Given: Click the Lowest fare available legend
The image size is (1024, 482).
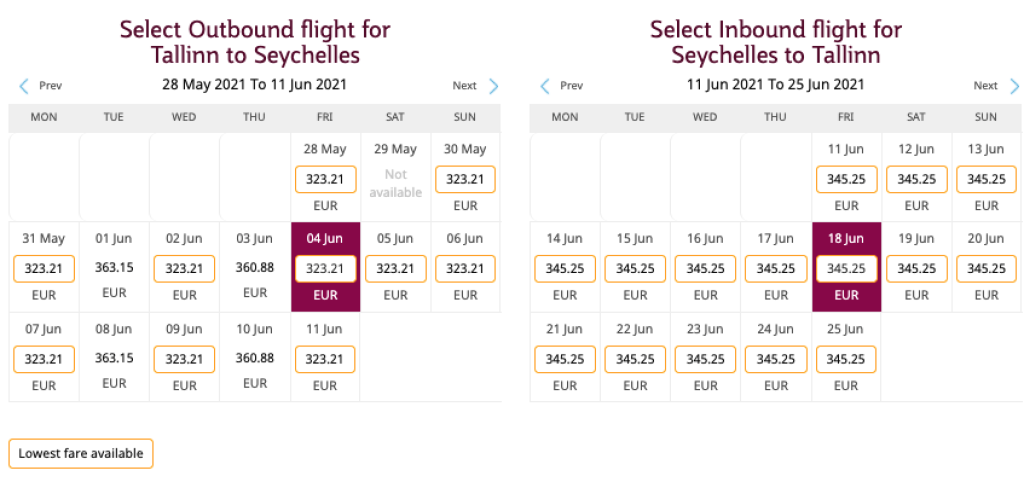Looking at the screenshot, I should [81, 453].
